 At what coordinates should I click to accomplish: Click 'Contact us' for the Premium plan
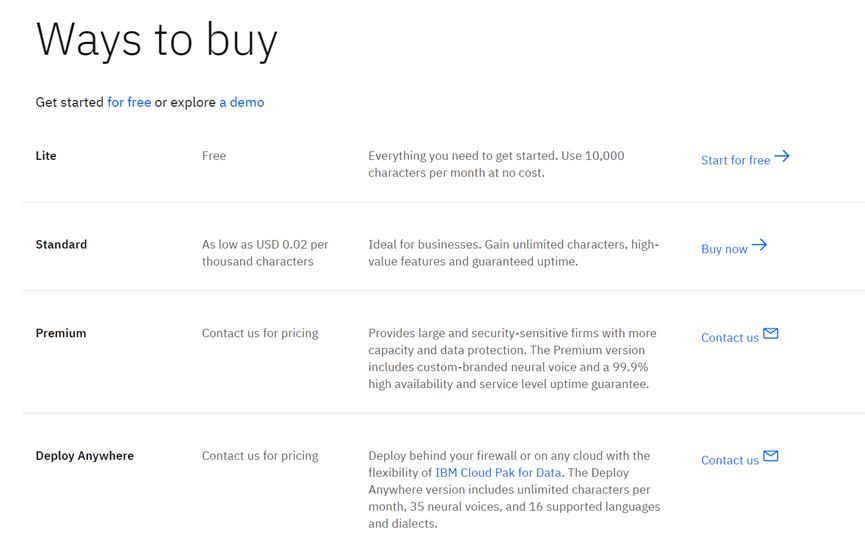(730, 338)
